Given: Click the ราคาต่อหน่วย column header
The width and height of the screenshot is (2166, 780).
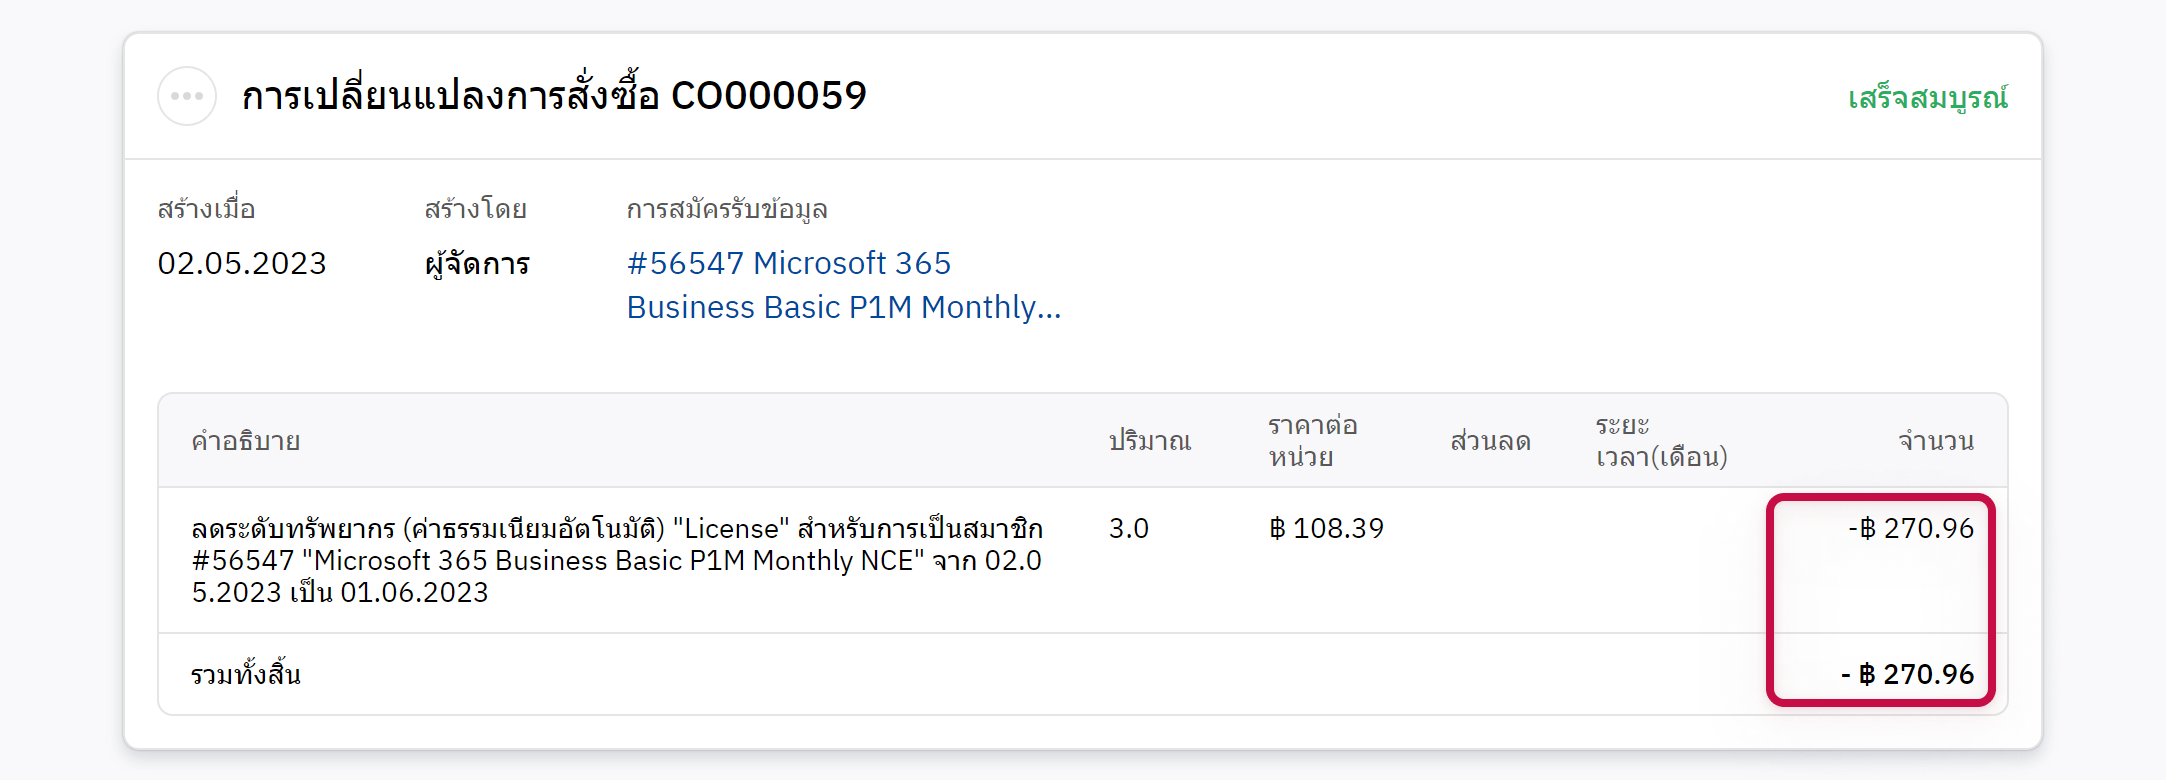Looking at the screenshot, I should coord(1312,441).
